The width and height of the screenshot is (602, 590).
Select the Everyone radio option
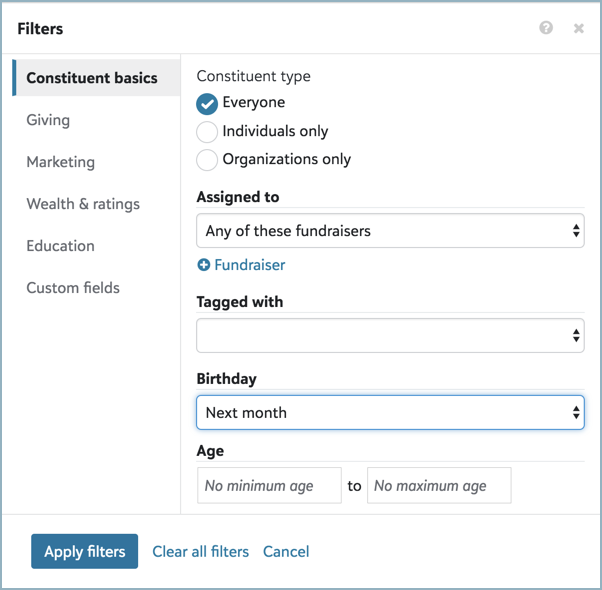(x=207, y=104)
